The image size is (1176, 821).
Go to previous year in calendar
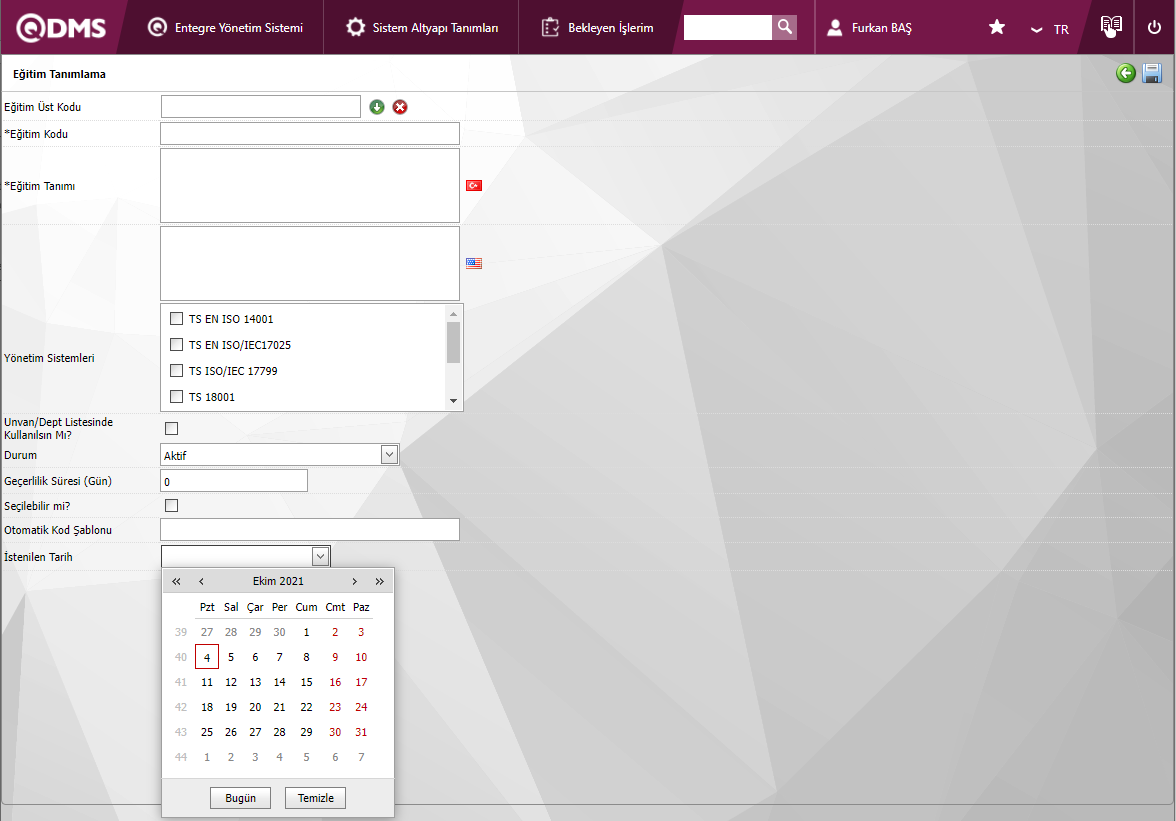pos(176,581)
